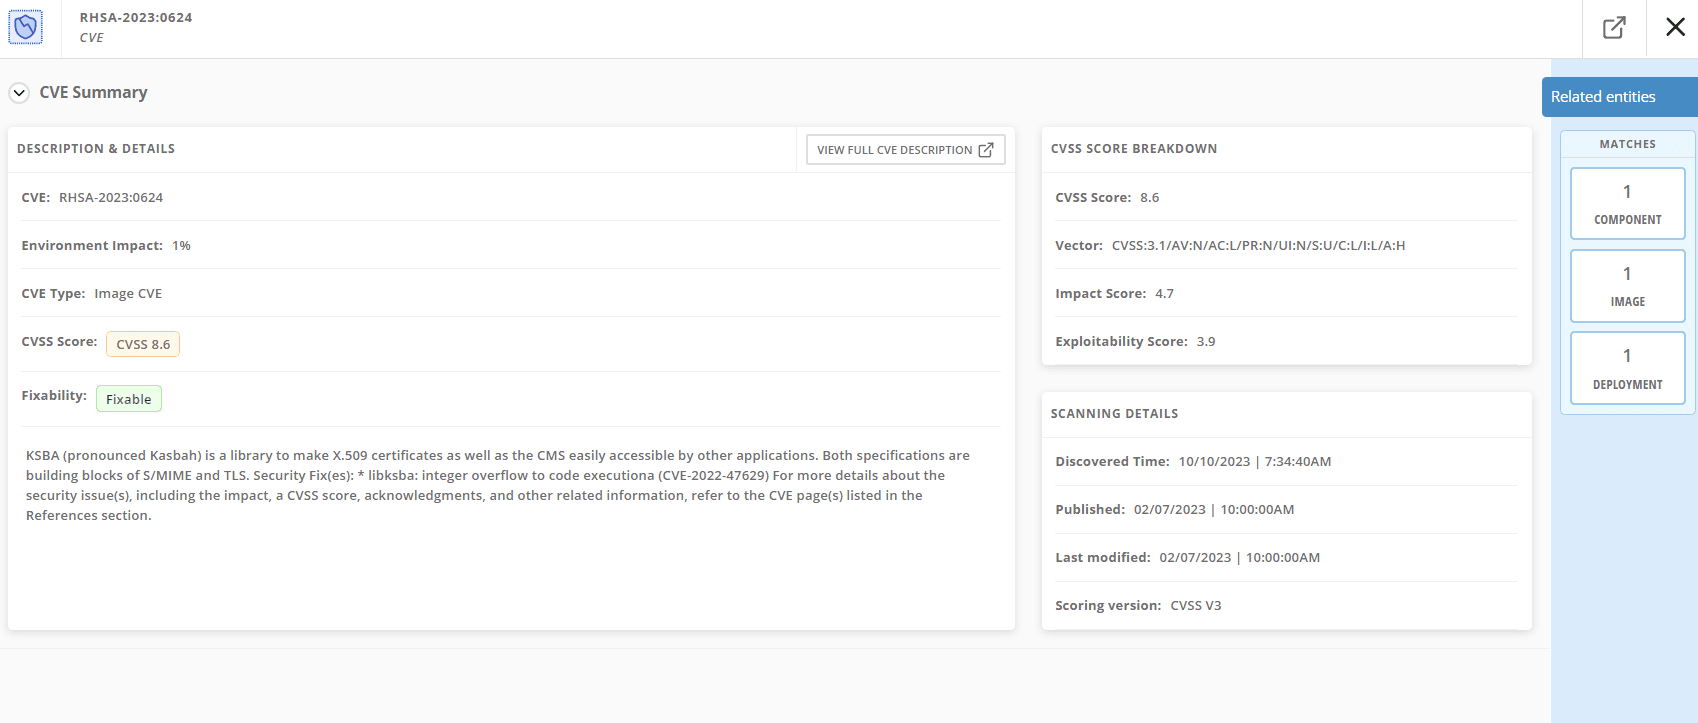Click the Published date row
Image resolution: width=1698 pixels, height=723 pixels.
1286,510
